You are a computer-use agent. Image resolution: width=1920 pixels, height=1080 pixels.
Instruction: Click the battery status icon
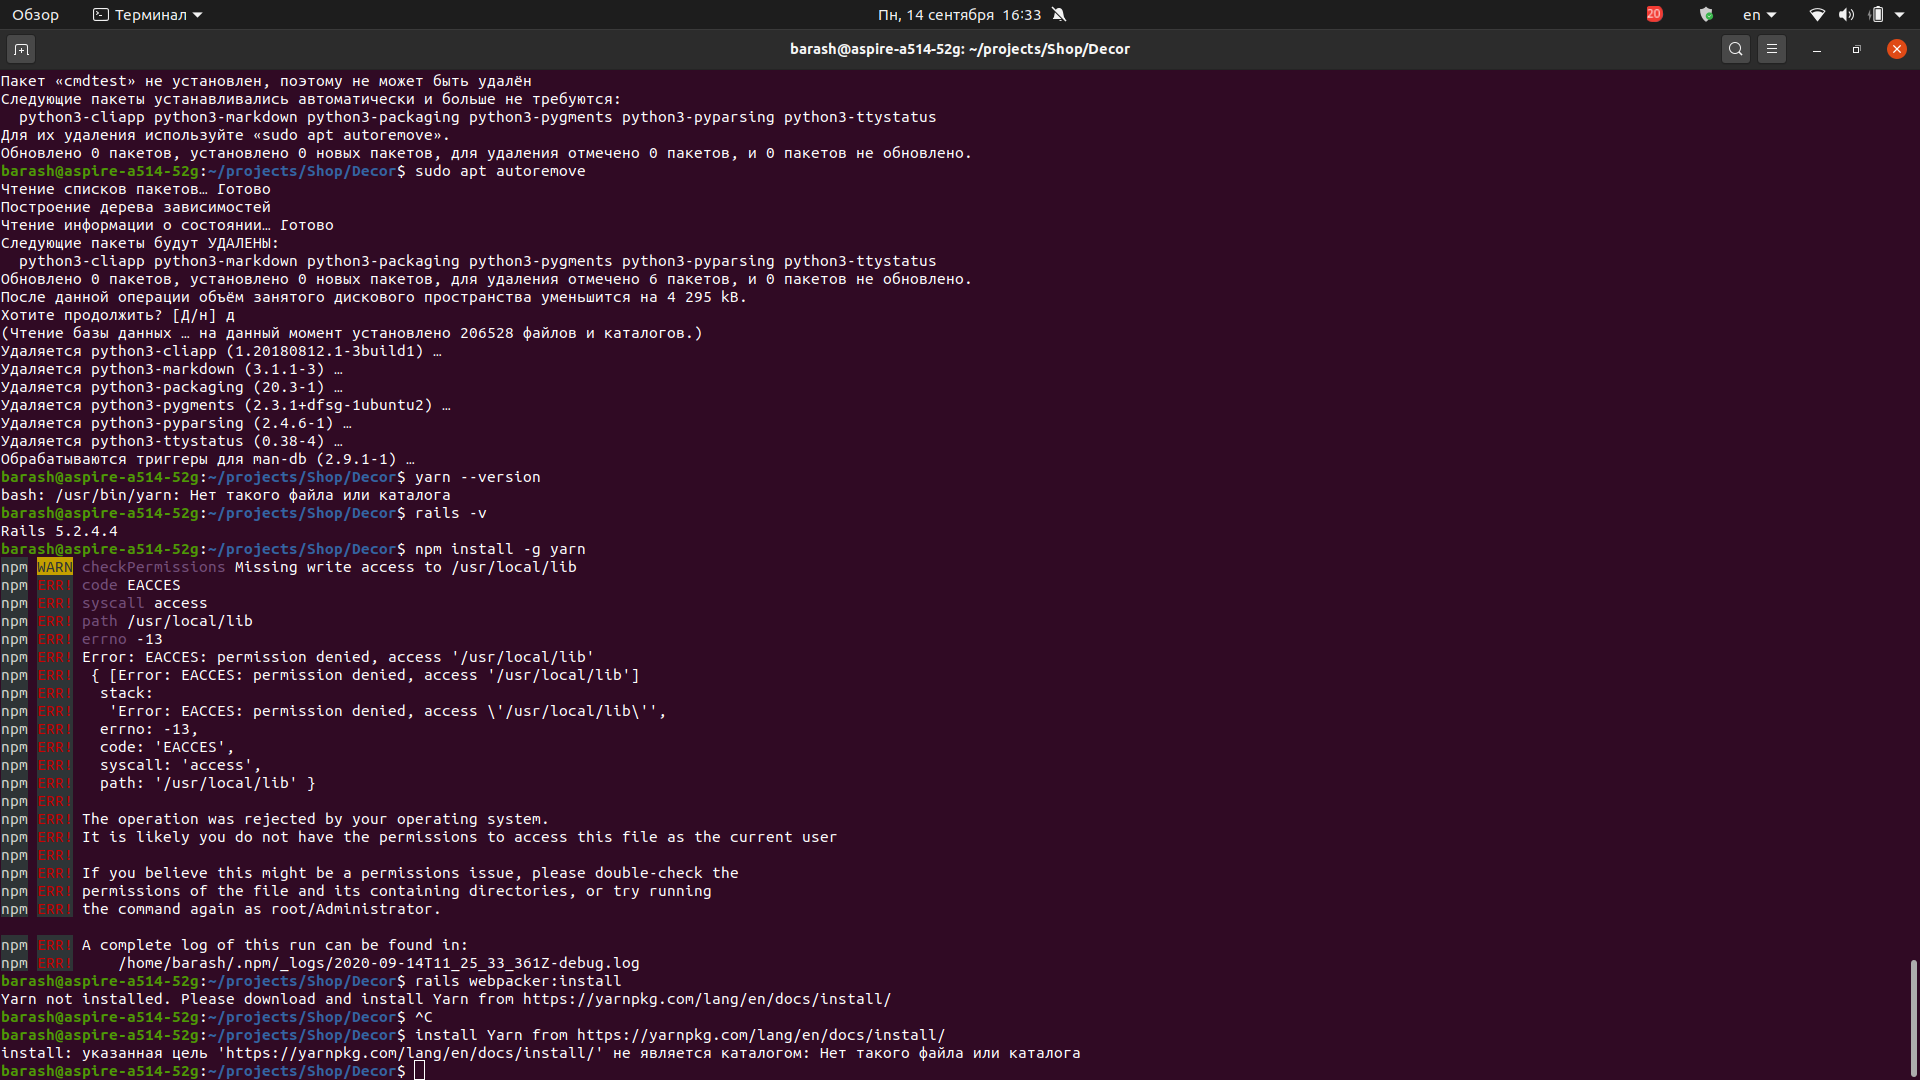[x=1876, y=15]
